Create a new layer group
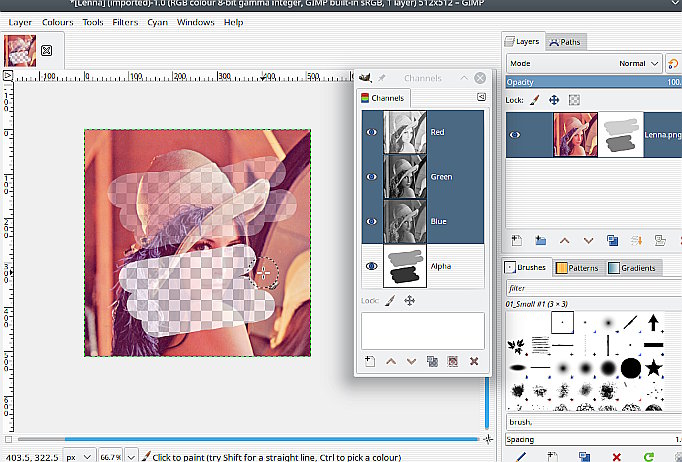 [x=540, y=240]
